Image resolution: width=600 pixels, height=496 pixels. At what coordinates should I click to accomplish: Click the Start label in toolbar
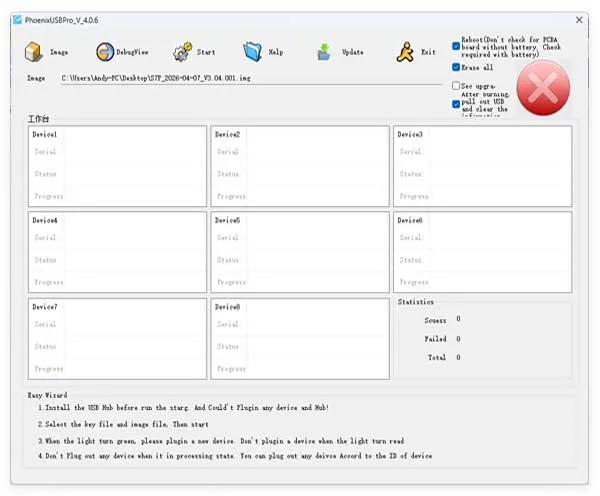206,52
